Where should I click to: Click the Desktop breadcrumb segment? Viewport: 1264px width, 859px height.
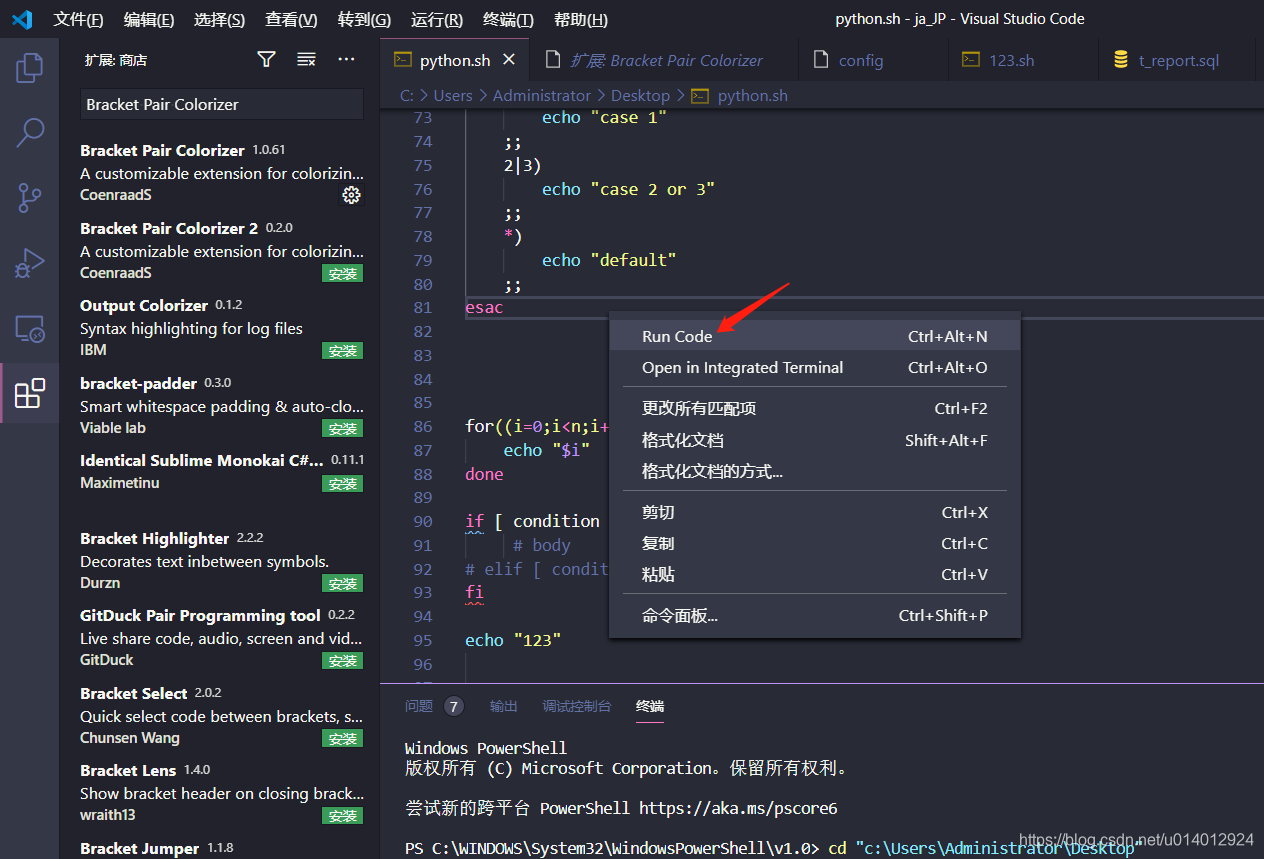pyautogui.click(x=640, y=96)
